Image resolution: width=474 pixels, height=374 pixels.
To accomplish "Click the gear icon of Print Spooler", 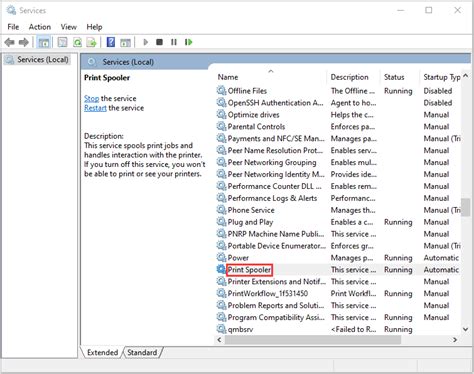I will [221, 269].
